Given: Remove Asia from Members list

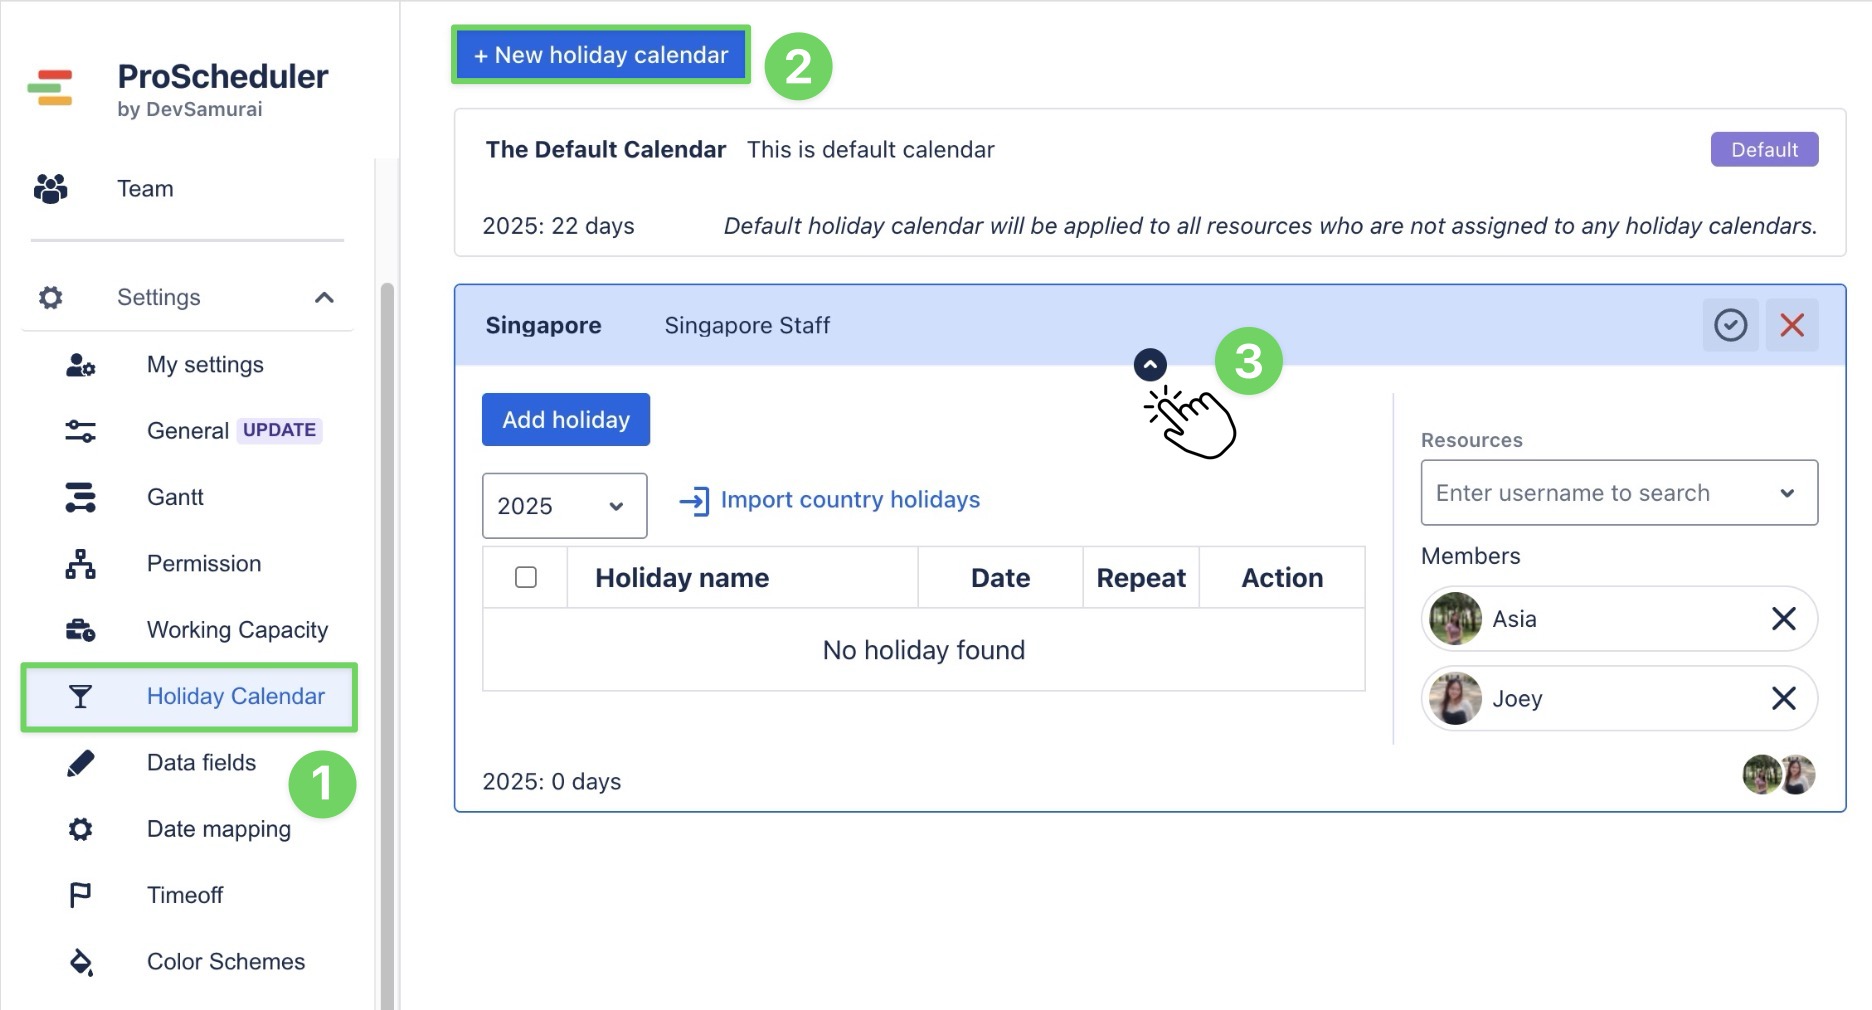Looking at the screenshot, I should tap(1783, 619).
